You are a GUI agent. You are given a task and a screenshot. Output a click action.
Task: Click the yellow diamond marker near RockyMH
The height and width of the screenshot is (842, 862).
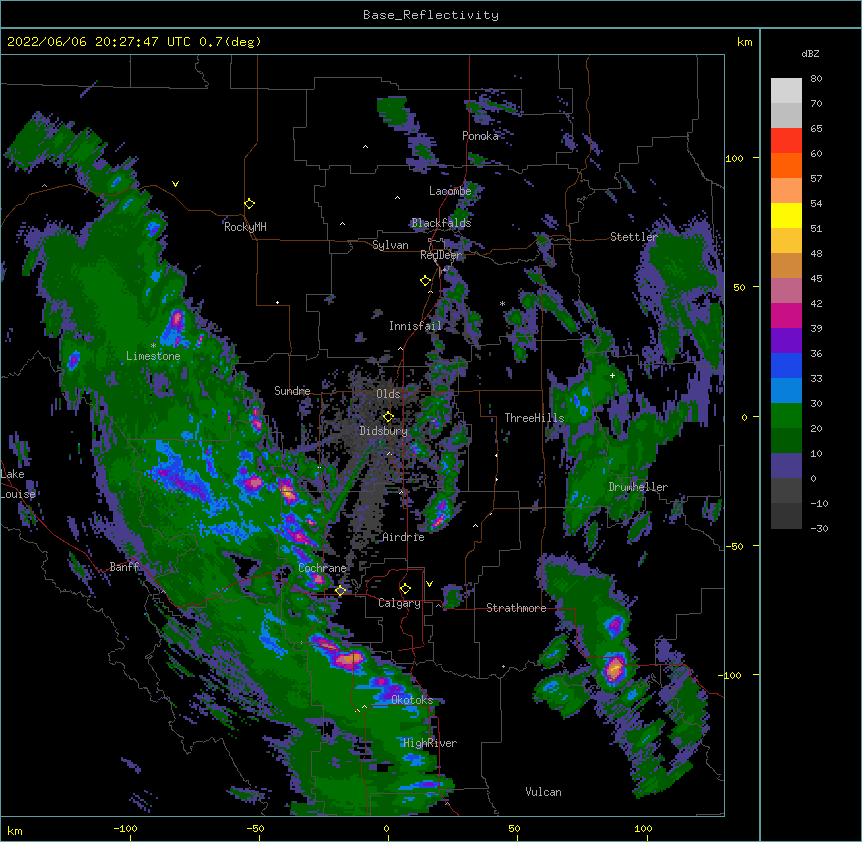click(x=250, y=204)
